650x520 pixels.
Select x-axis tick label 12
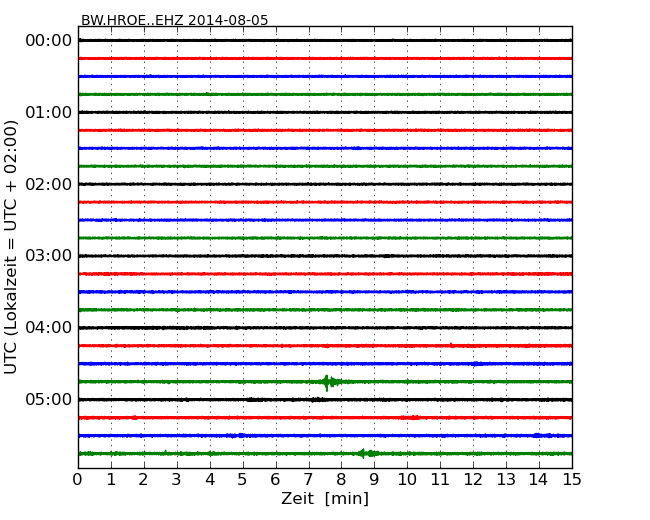473,480
